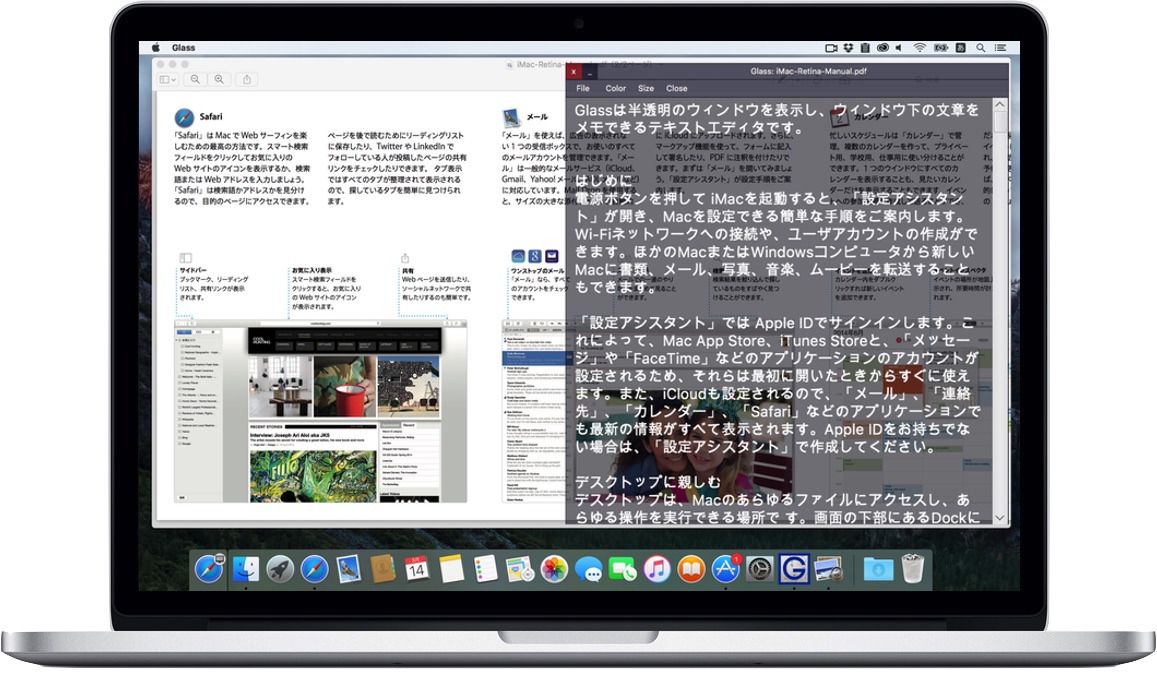
Task: Open Contacts book in the Dock
Action: (x=383, y=569)
